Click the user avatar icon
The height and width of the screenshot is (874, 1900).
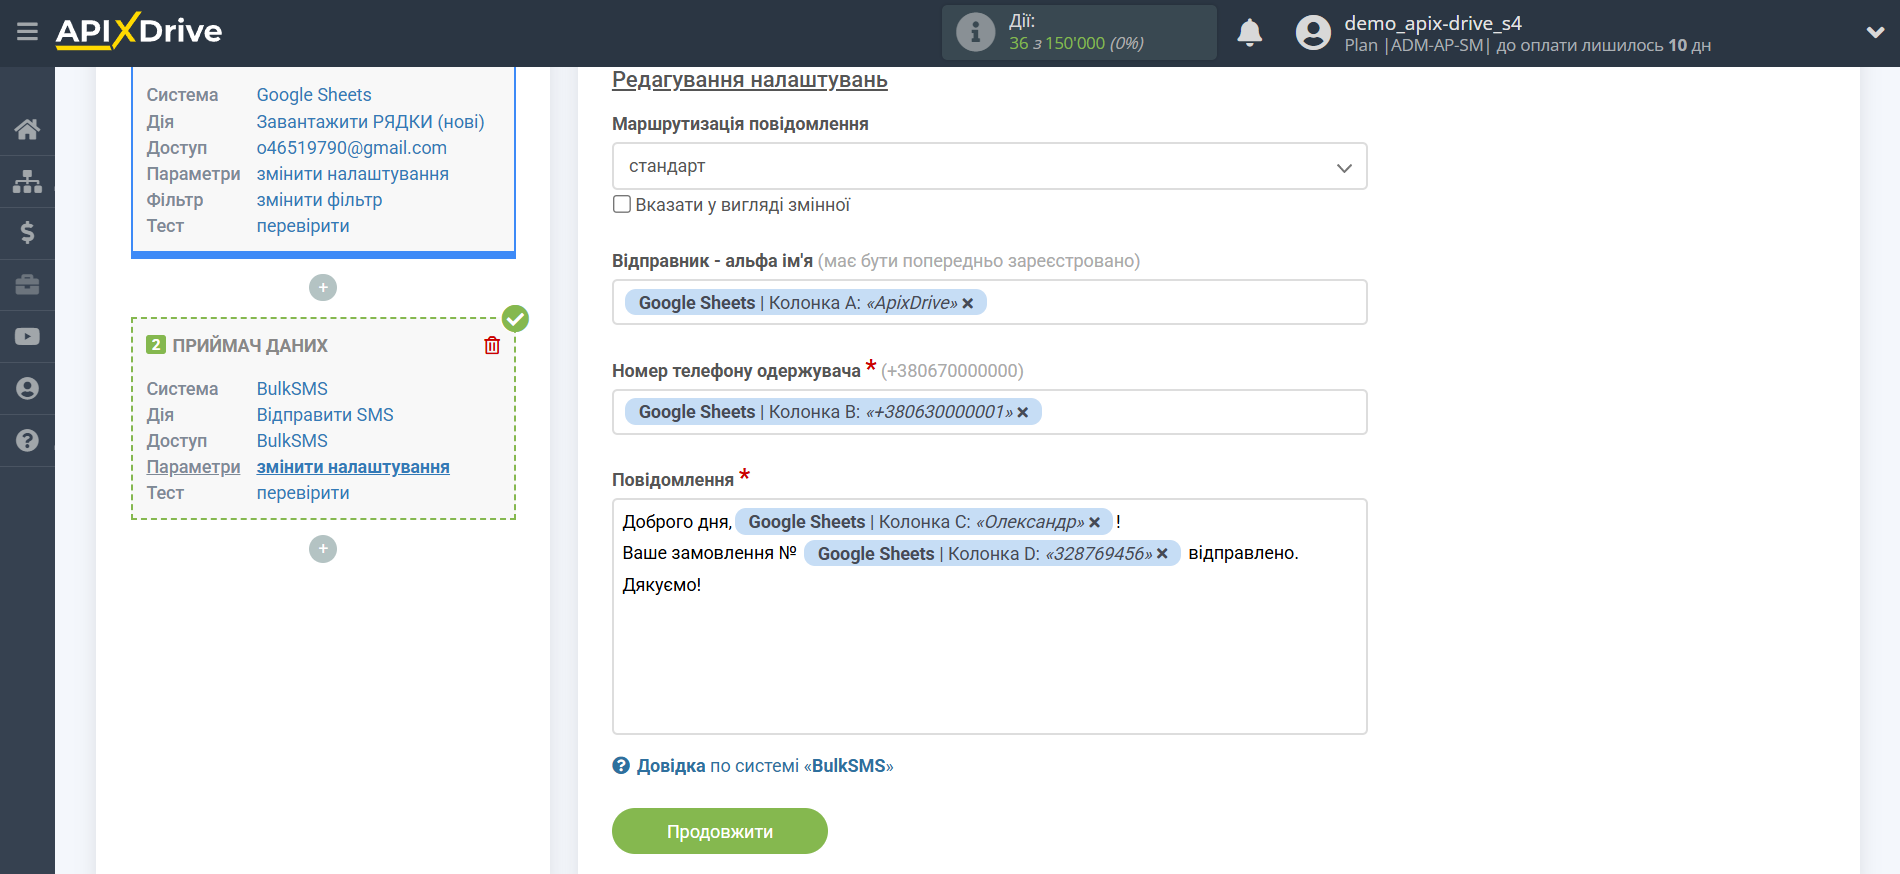[x=1313, y=33]
